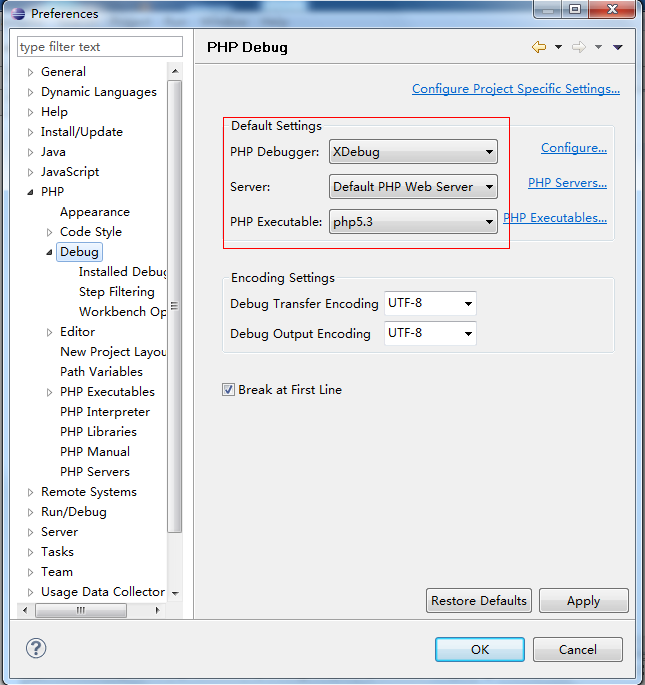Select the Debug tree item label
This screenshot has width=645, height=685.
click(79, 252)
